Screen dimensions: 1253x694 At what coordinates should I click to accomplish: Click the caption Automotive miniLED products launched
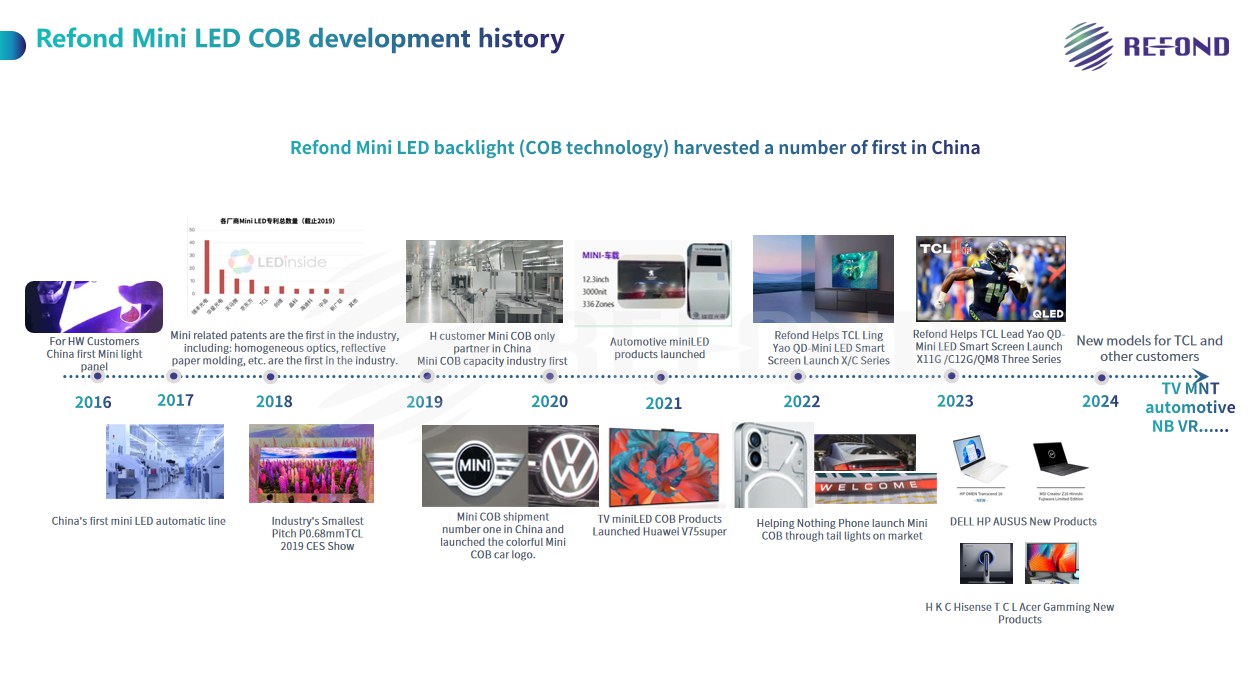[660, 348]
